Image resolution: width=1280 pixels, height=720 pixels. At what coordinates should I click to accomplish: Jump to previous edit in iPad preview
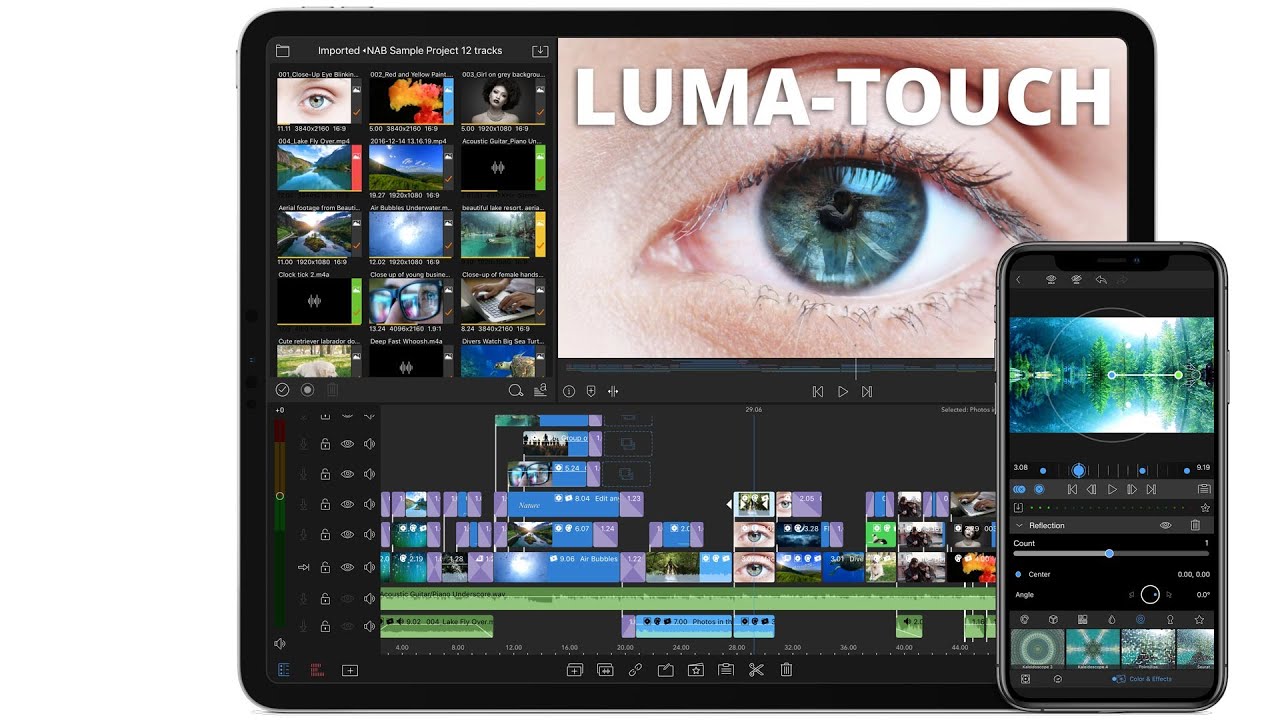point(818,392)
